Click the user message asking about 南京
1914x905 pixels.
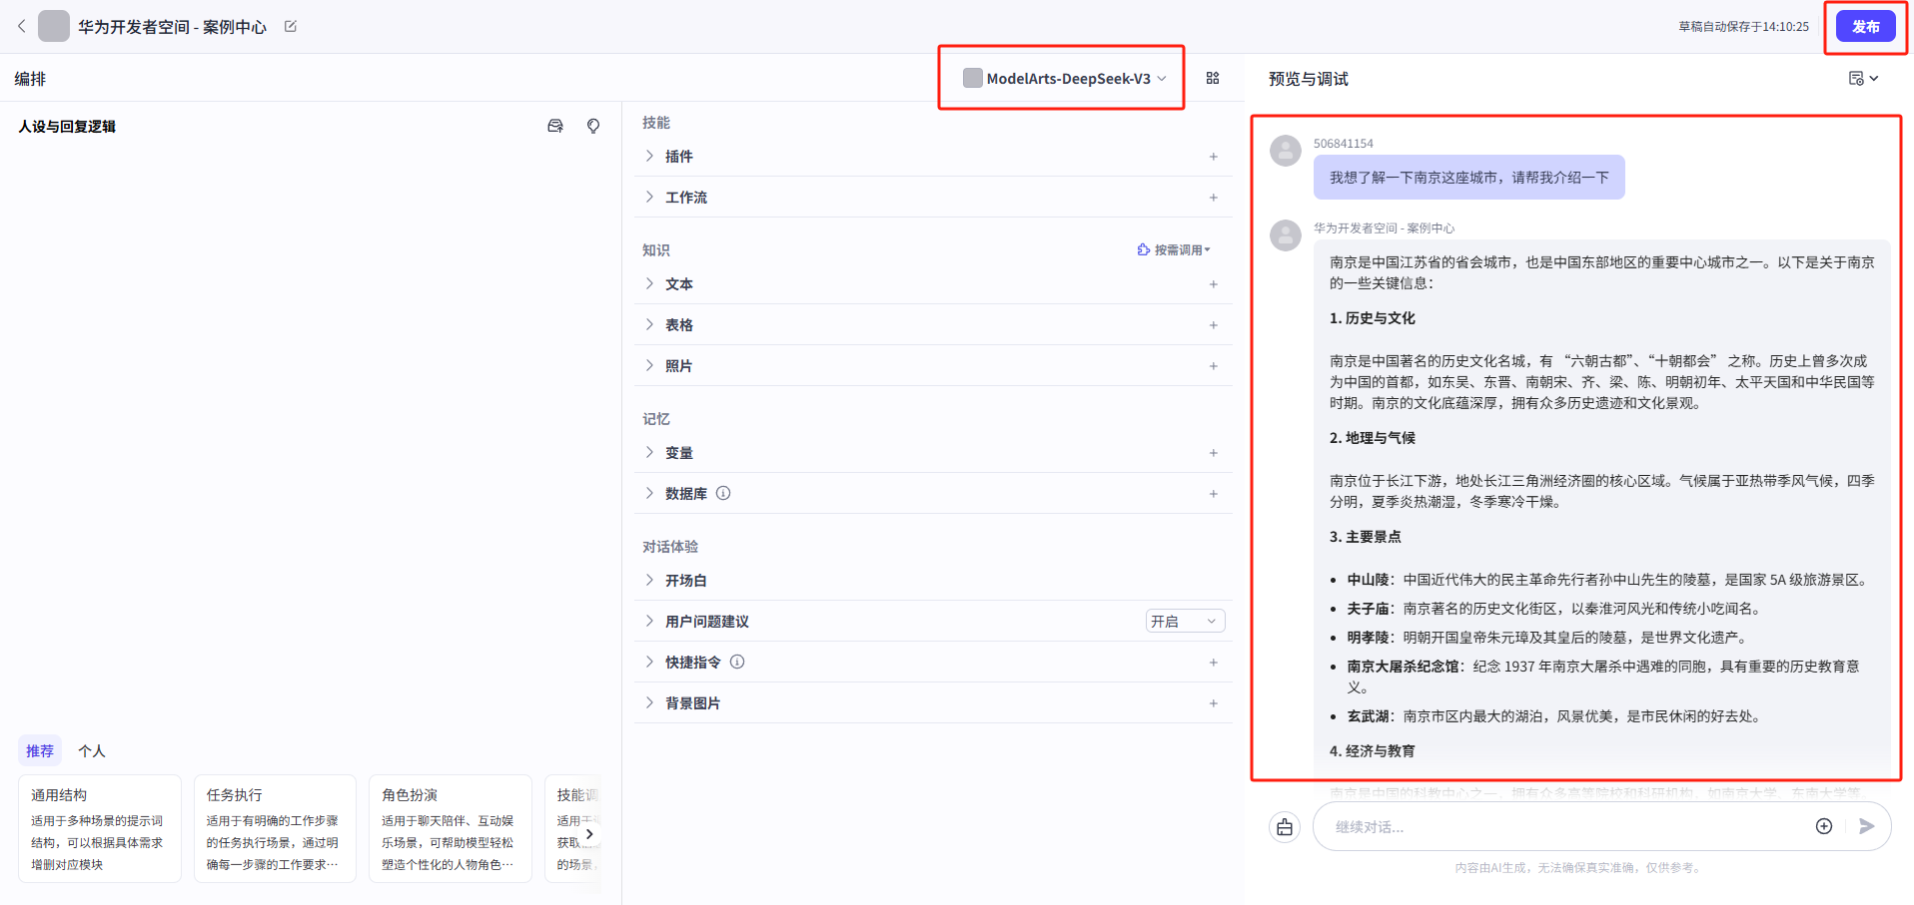[x=1469, y=177]
